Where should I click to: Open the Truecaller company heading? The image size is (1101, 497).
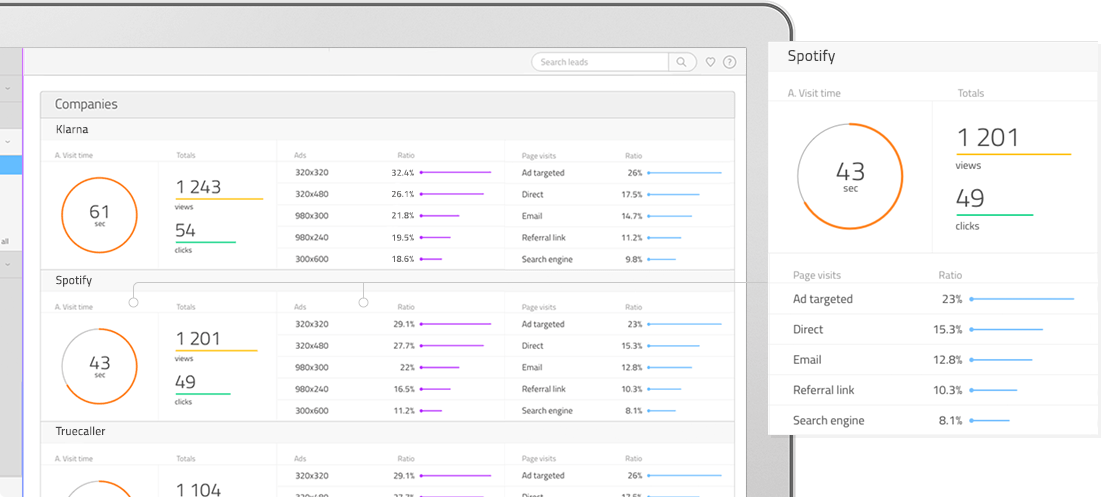tap(80, 432)
